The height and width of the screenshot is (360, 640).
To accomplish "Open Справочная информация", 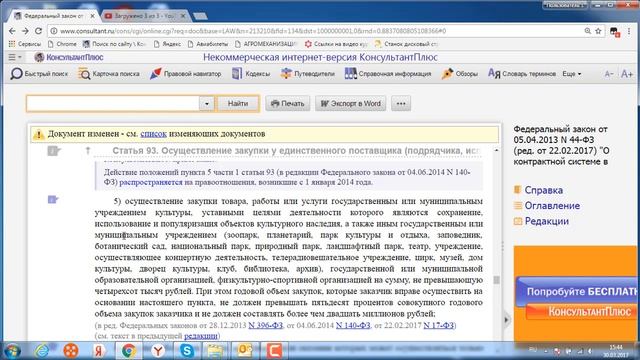I will coord(388,74).
